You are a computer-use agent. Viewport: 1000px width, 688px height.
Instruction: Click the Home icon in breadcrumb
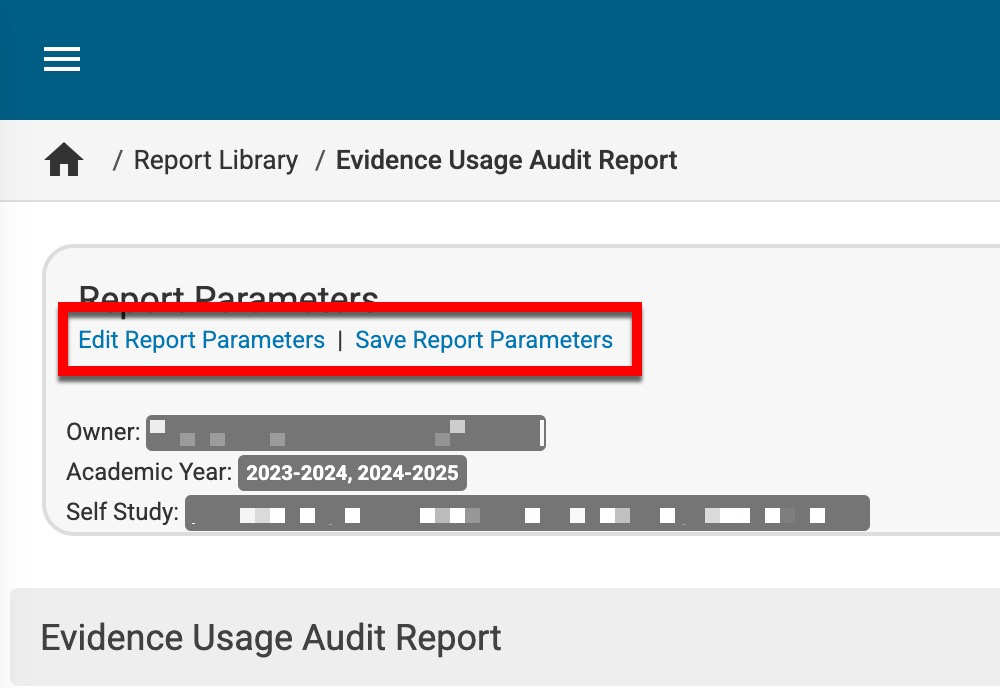(x=64, y=160)
